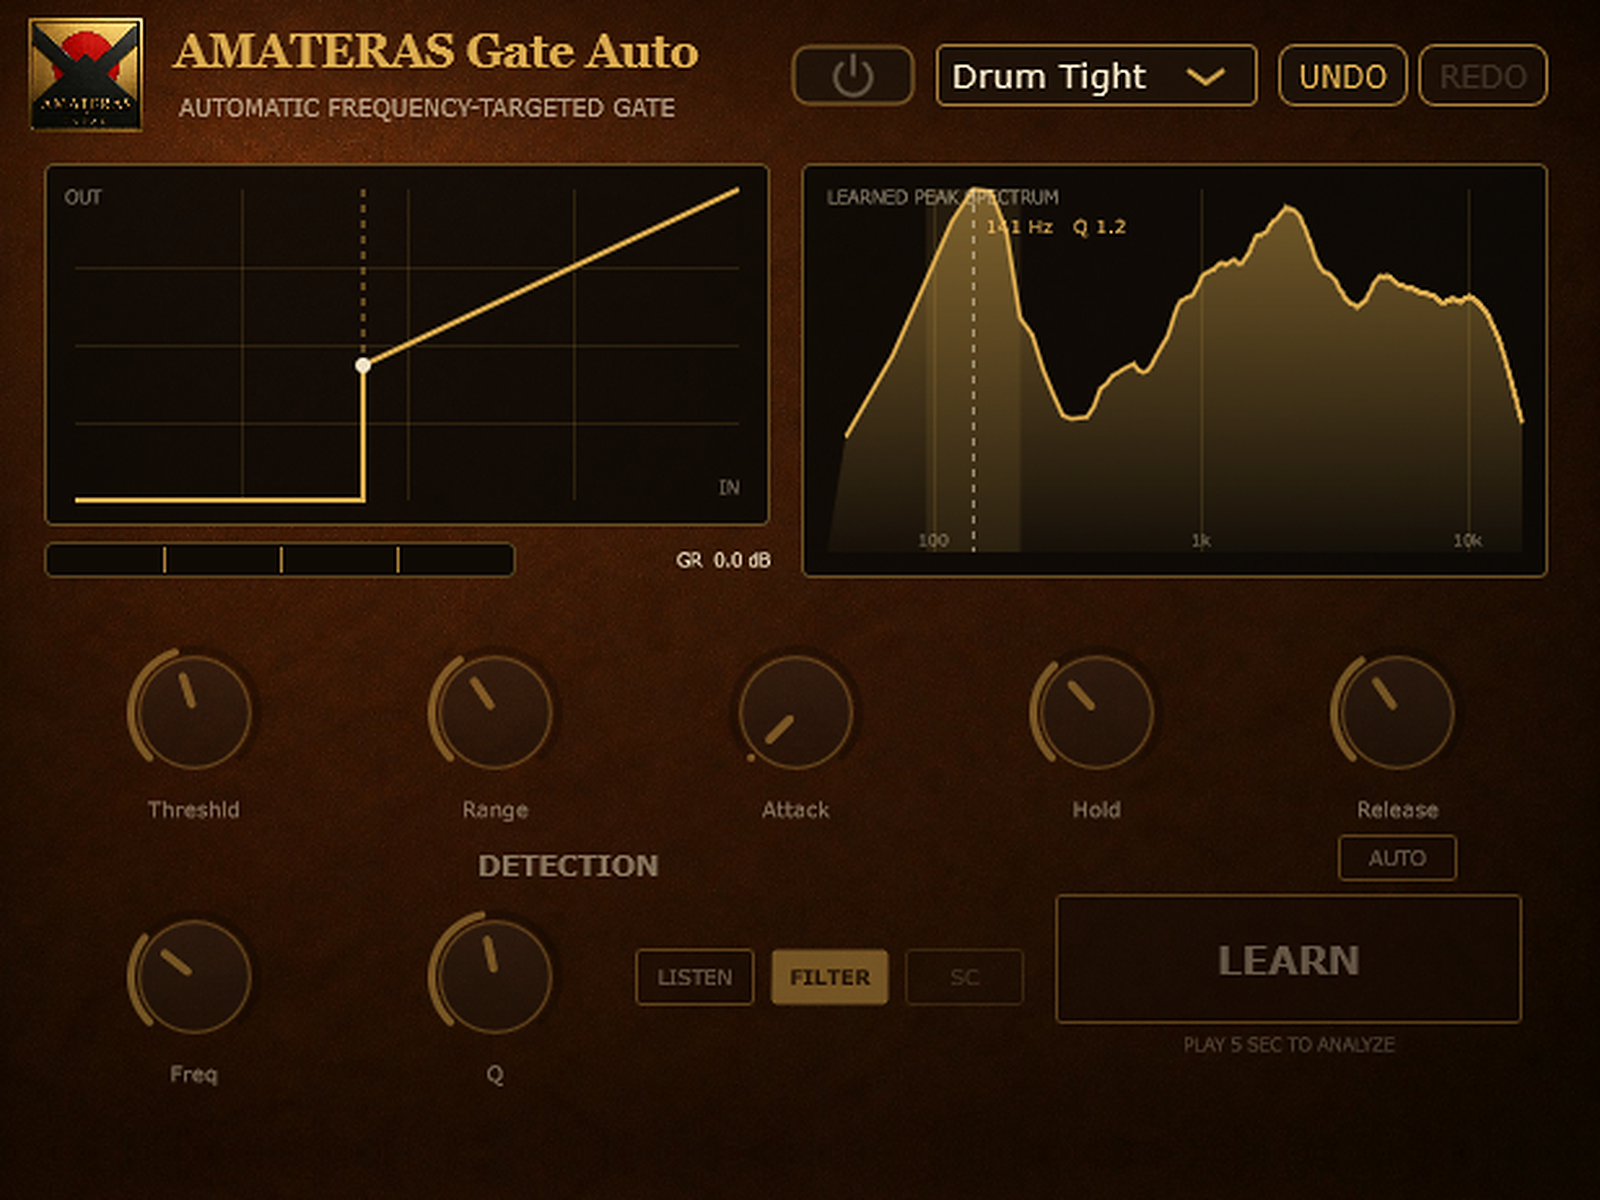The height and width of the screenshot is (1200, 1600).
Task: Click the detection Q knob
Action: [494, 976]
